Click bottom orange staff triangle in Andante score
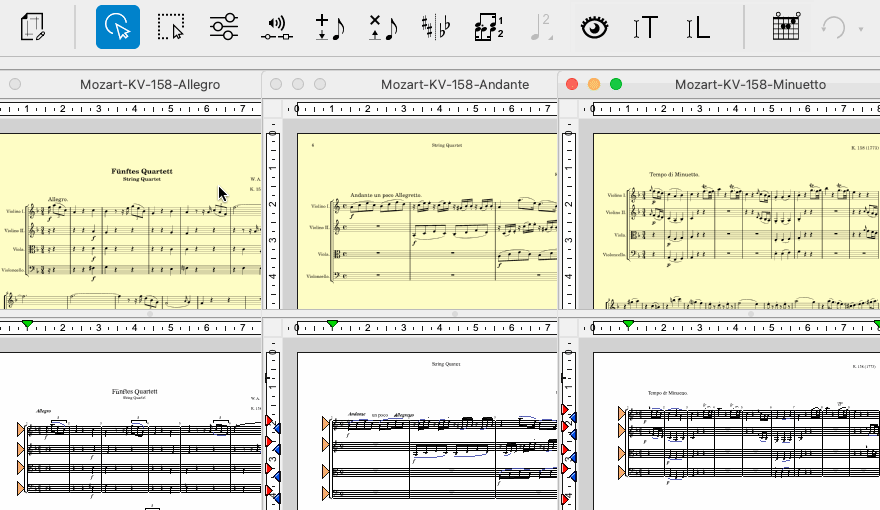 pos(326,493)
